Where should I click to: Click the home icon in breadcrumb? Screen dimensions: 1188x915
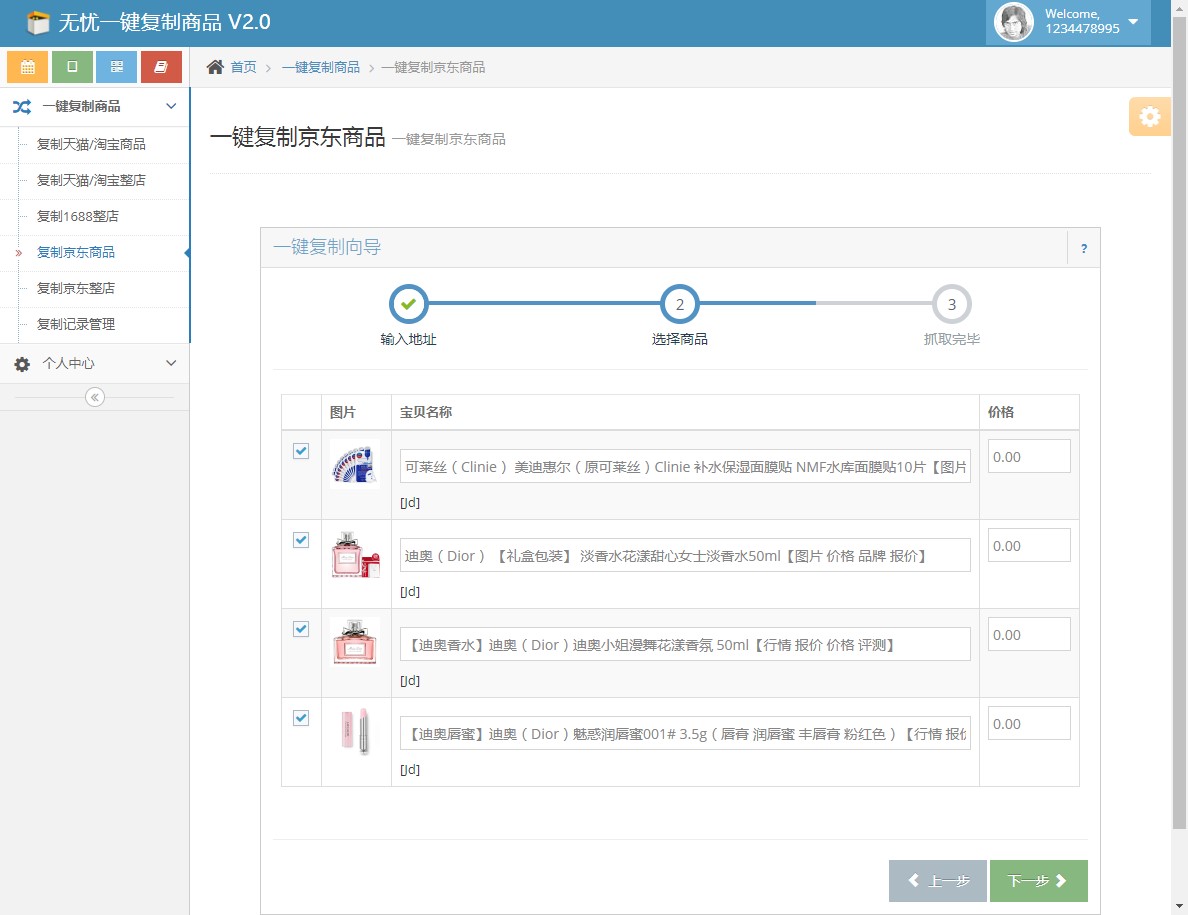pyautogui.click(x=215, y=67)
